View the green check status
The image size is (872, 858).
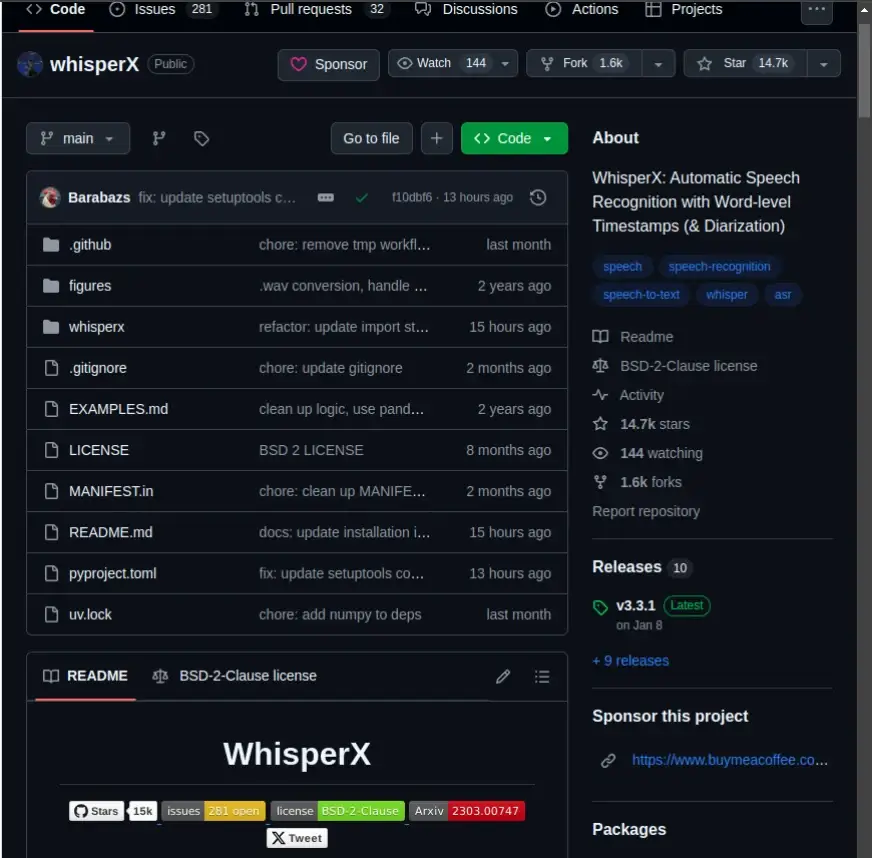[x=361, y=197]
